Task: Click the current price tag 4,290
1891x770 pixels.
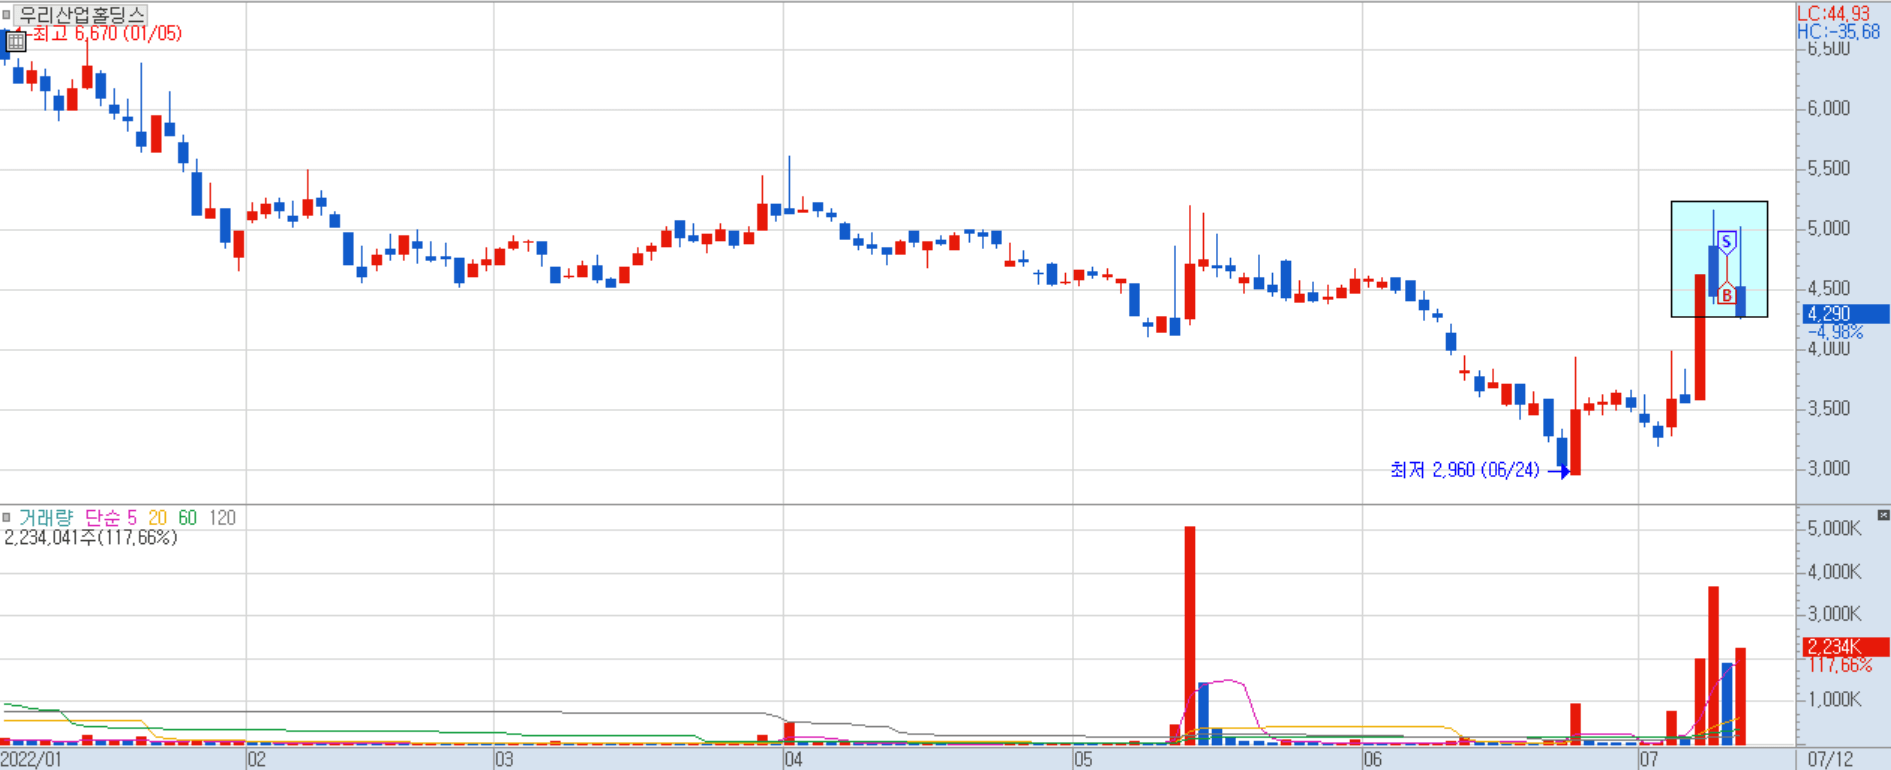Action: pyautogui.click(x=1845, y=314)
